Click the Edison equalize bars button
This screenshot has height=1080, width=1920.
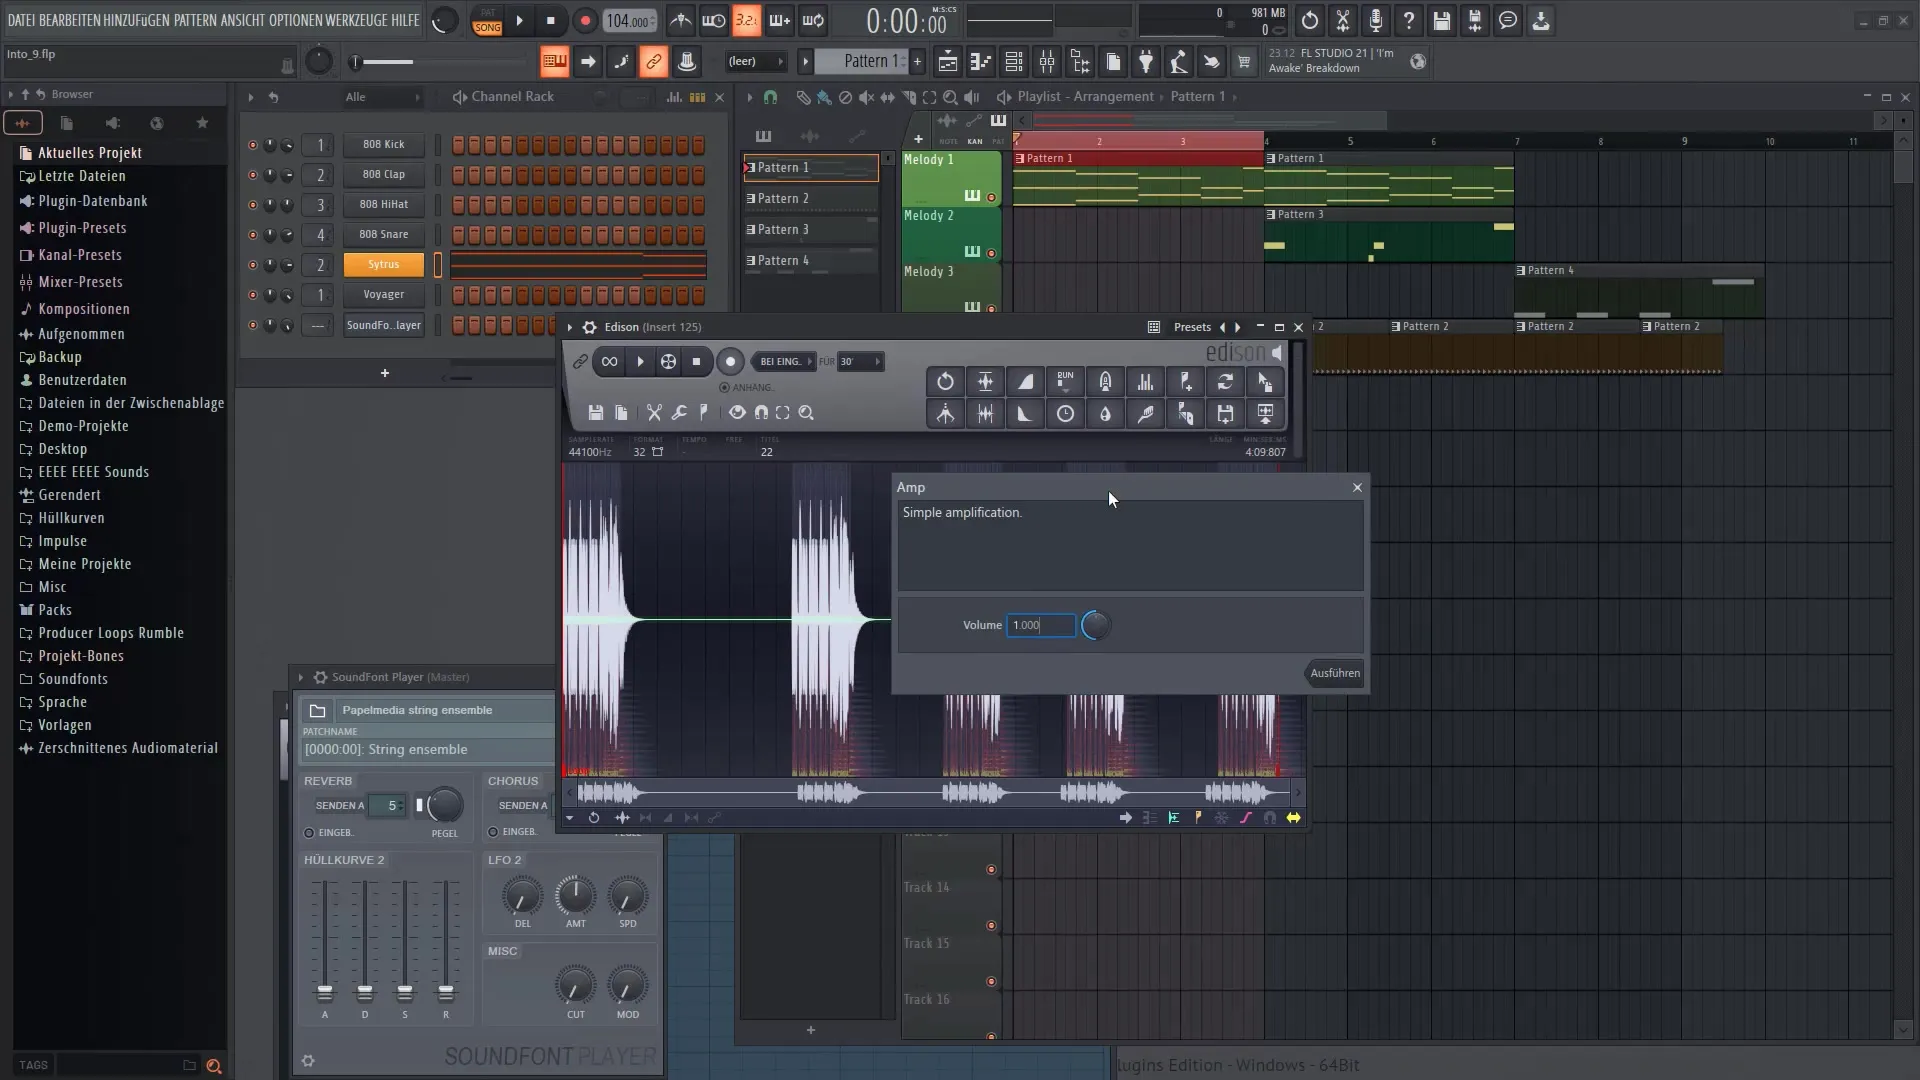click(1145, 381)
